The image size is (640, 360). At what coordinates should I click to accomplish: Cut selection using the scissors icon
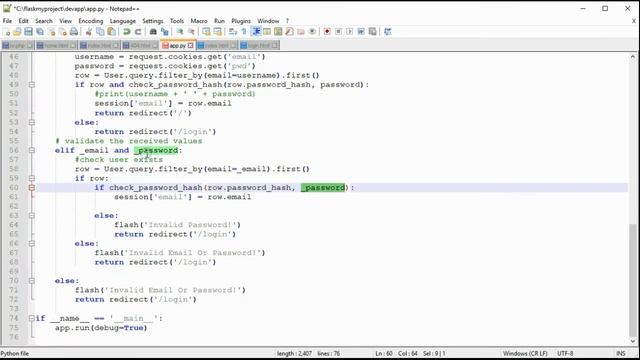(x=89, y=32)
